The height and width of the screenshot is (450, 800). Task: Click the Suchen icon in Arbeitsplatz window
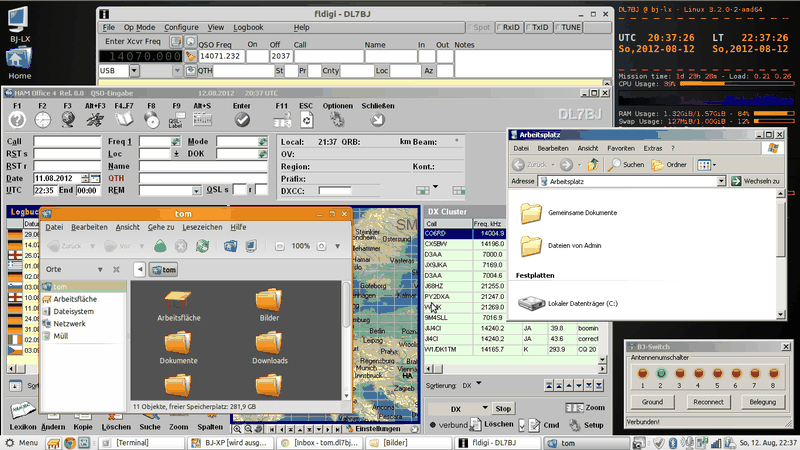626,164
